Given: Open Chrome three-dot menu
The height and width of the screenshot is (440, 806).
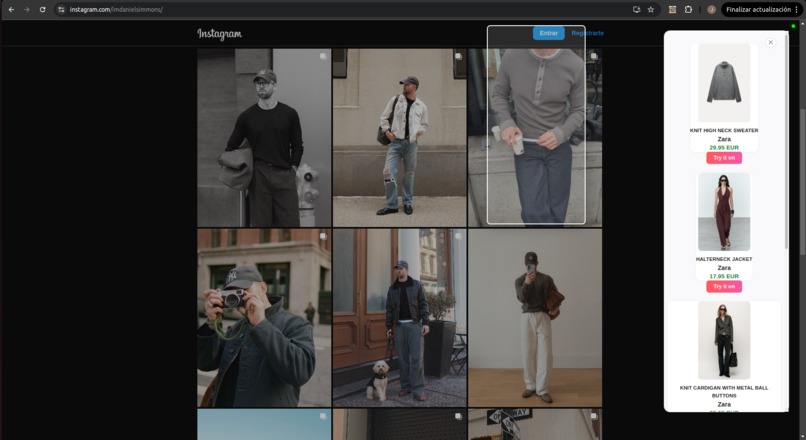Looking at the screenshot, I should point(797,9).
